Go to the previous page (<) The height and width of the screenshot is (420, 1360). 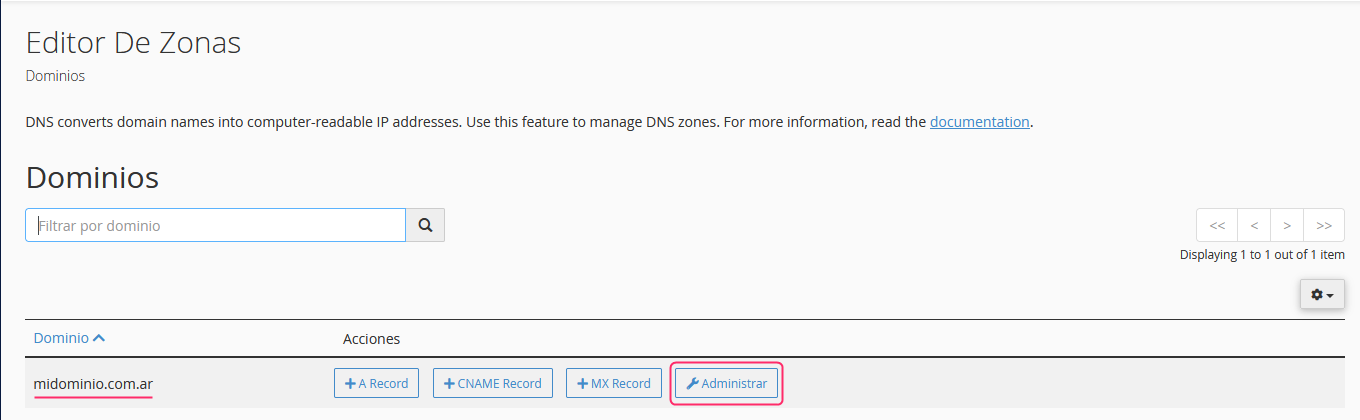click(x=1254, y=225)
